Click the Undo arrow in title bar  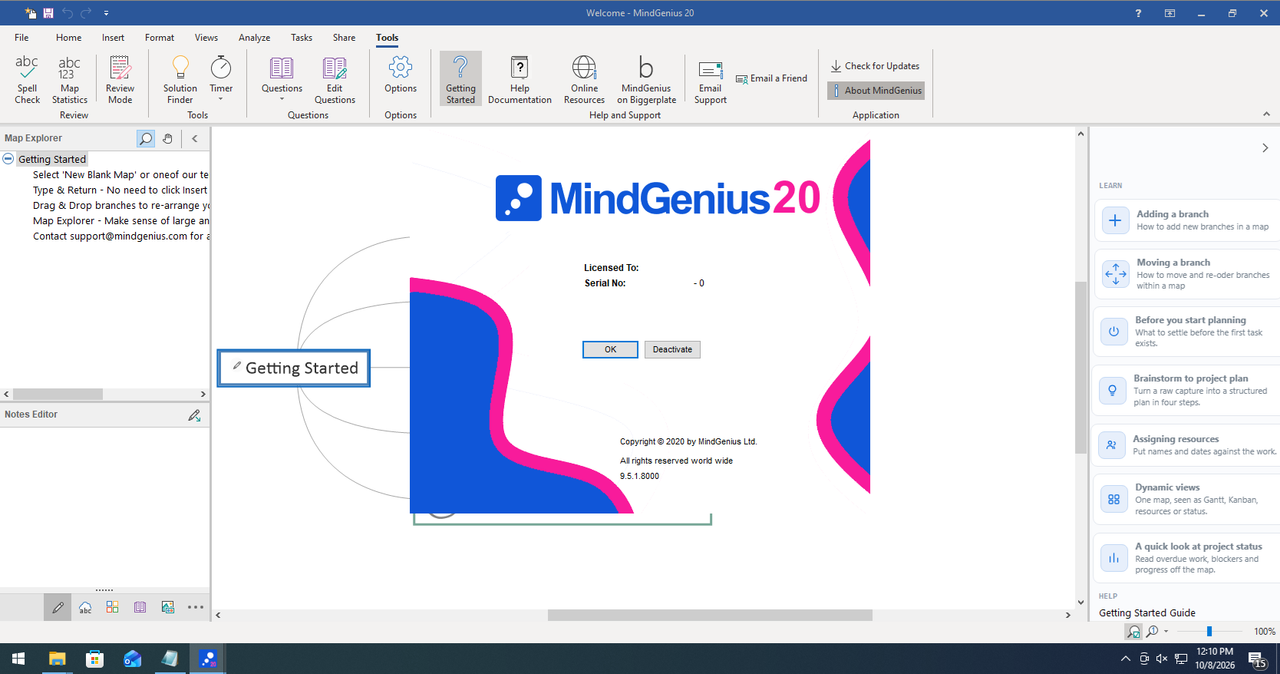[68, 13]
